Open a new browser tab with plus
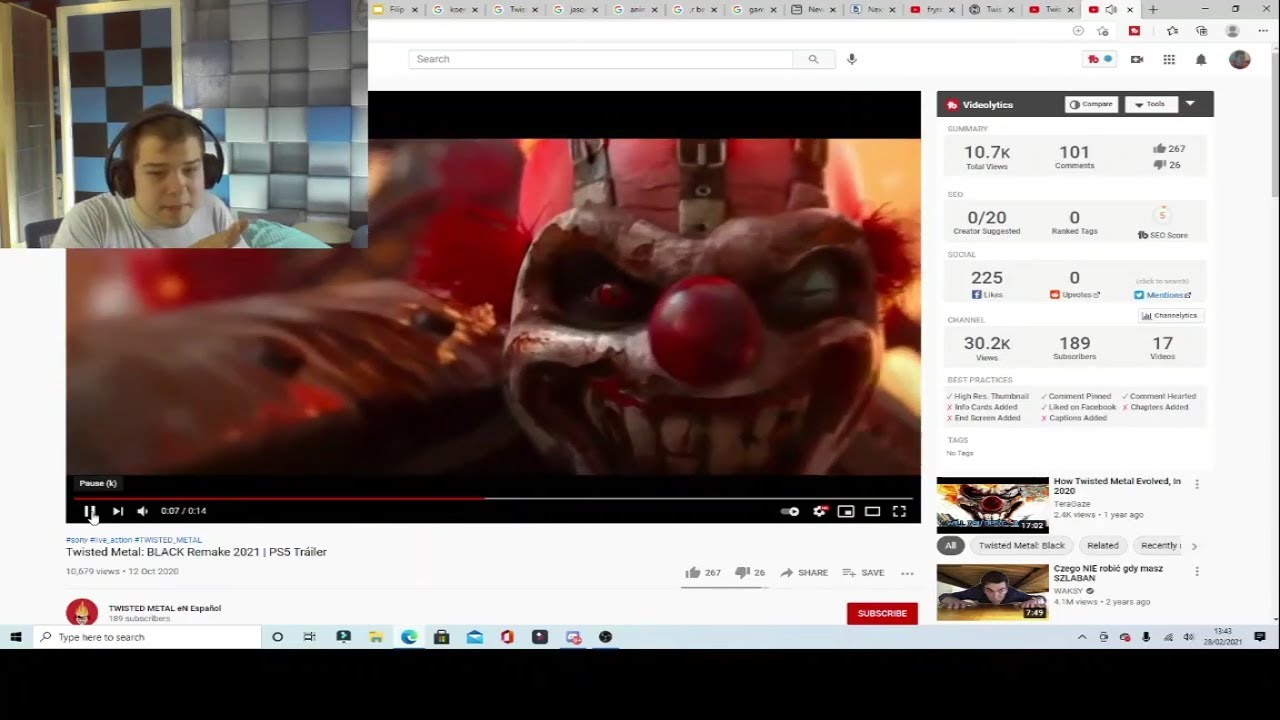 coord(1152,9)
